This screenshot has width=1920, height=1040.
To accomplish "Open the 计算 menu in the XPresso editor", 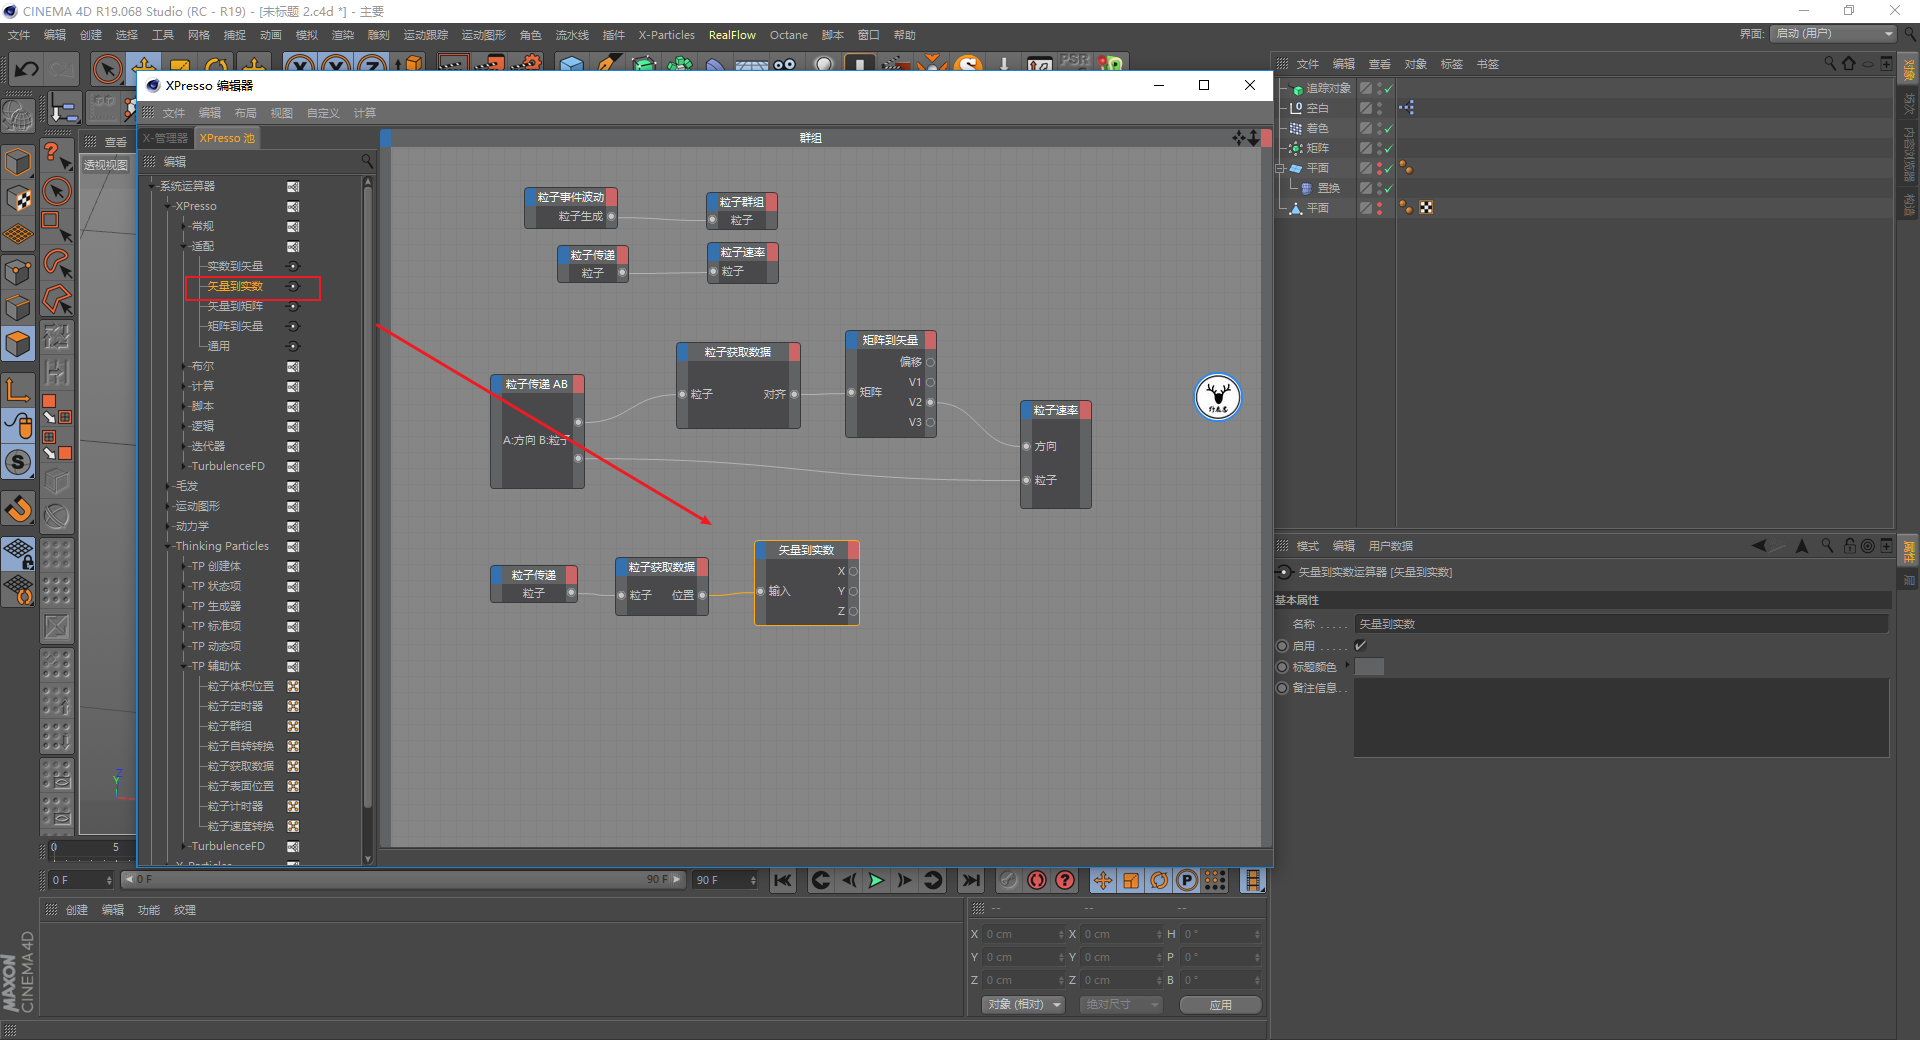I will [365, 113].
